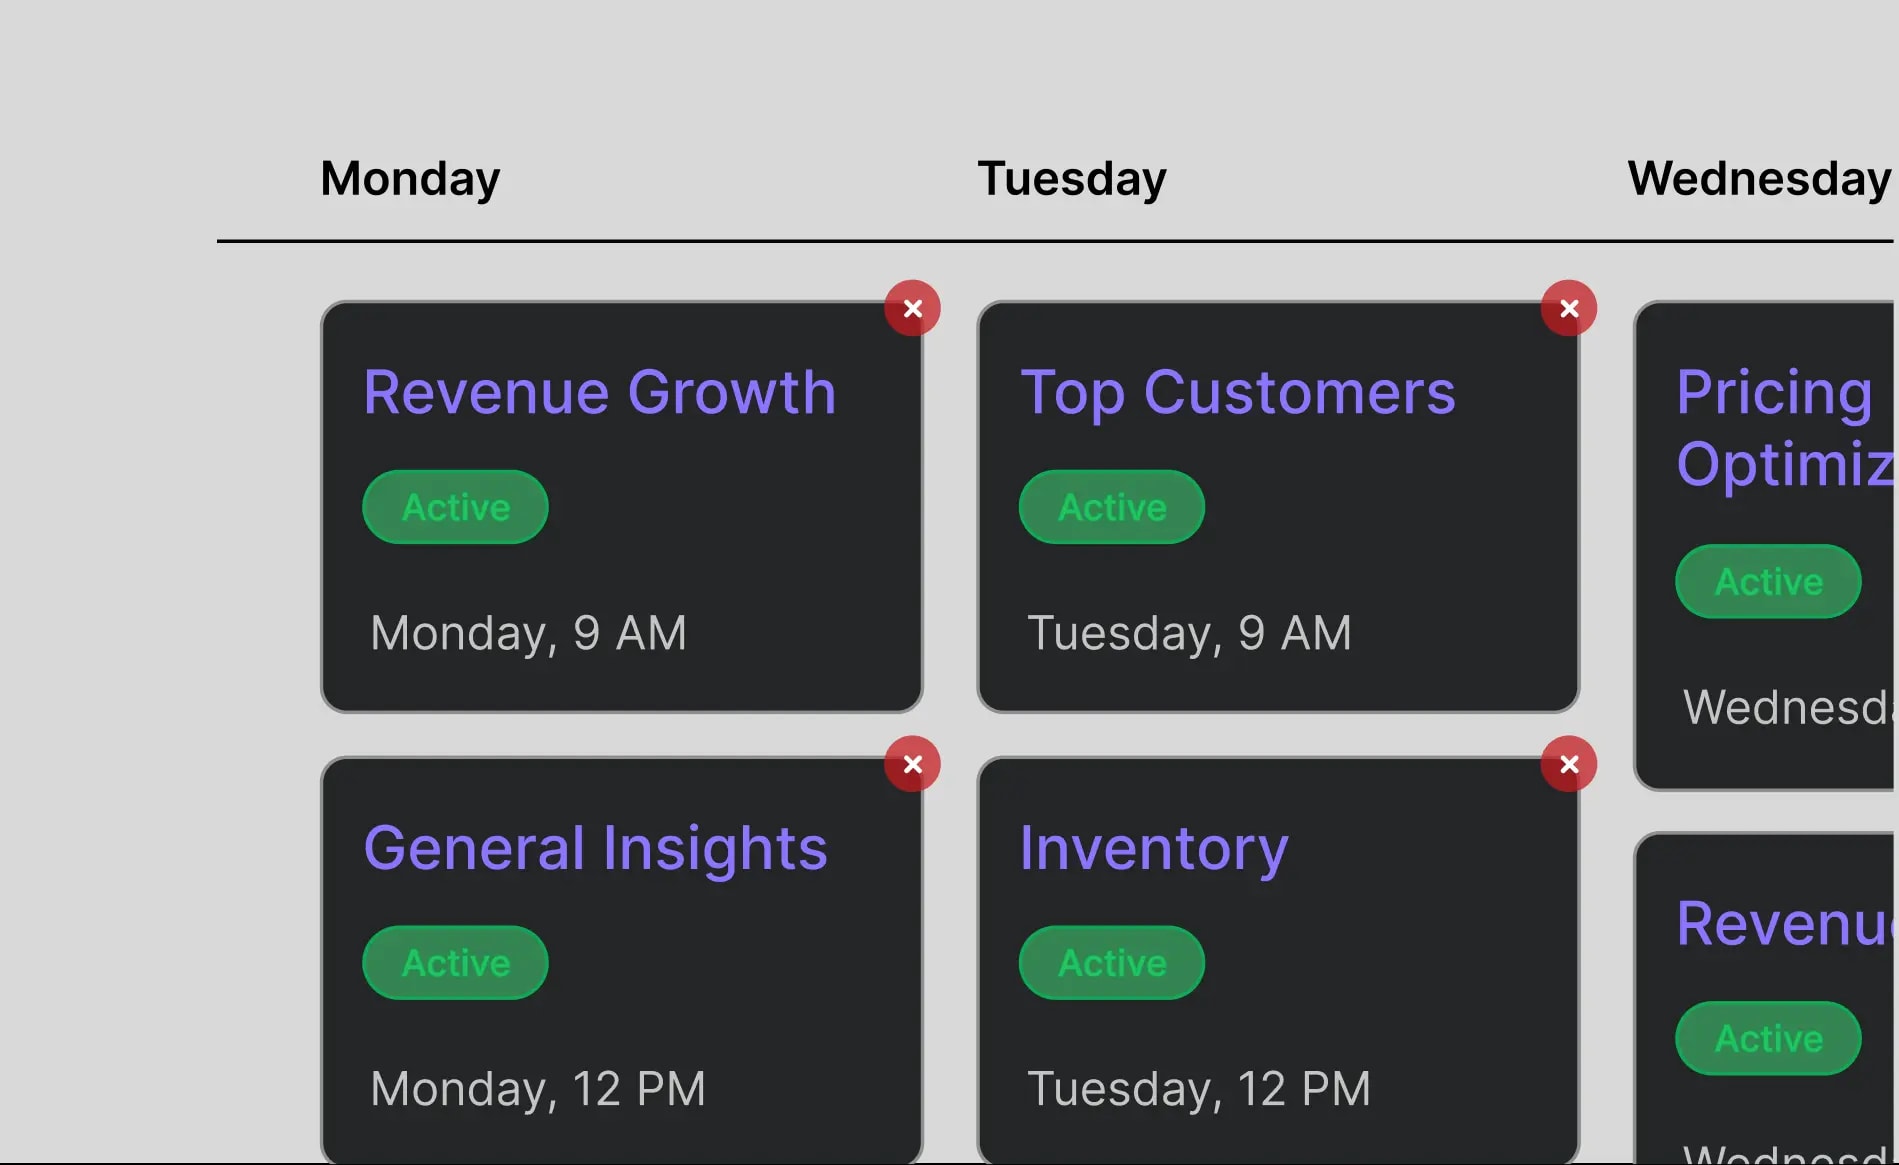This screenshot has height=1165, width=1899.
Task: Select the Monday column header
Action: pyautogui.click(x=410, y=179)
